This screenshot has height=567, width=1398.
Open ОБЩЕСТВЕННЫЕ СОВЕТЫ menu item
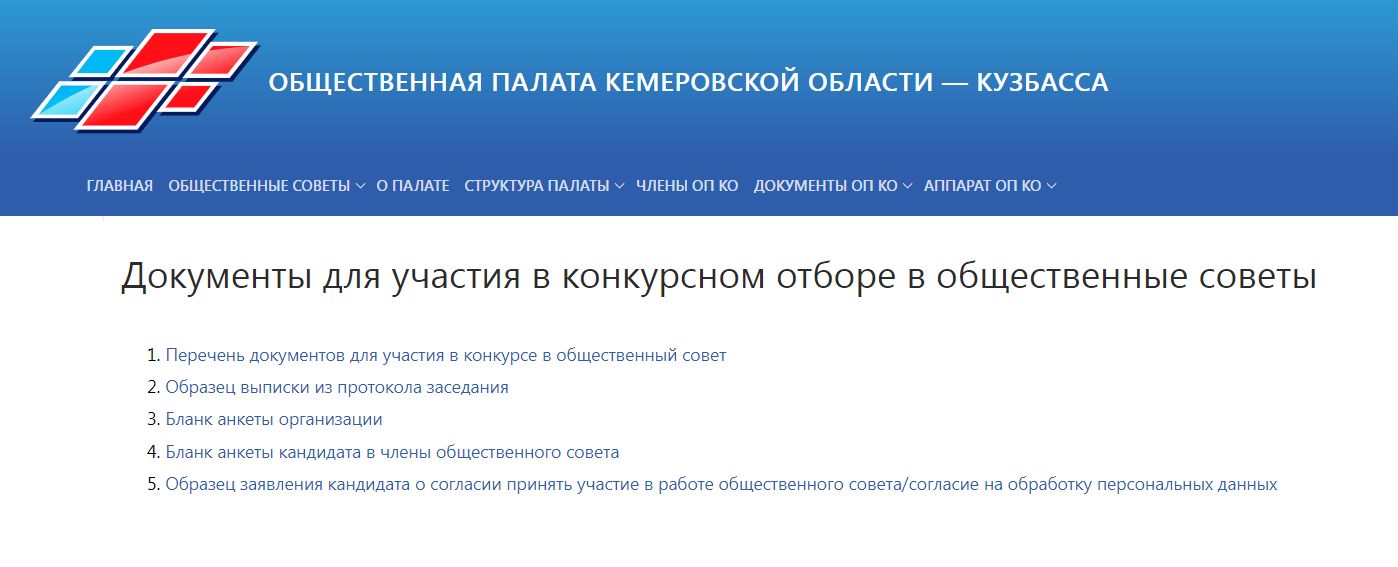click(x=259, y=186)
